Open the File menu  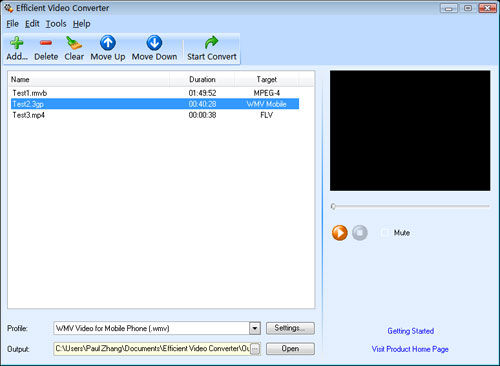[x=13, y=24]
